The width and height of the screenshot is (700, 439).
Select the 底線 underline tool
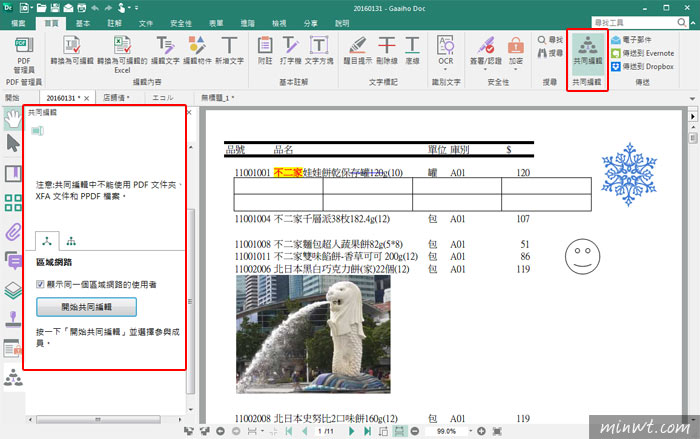coord(412,50)
